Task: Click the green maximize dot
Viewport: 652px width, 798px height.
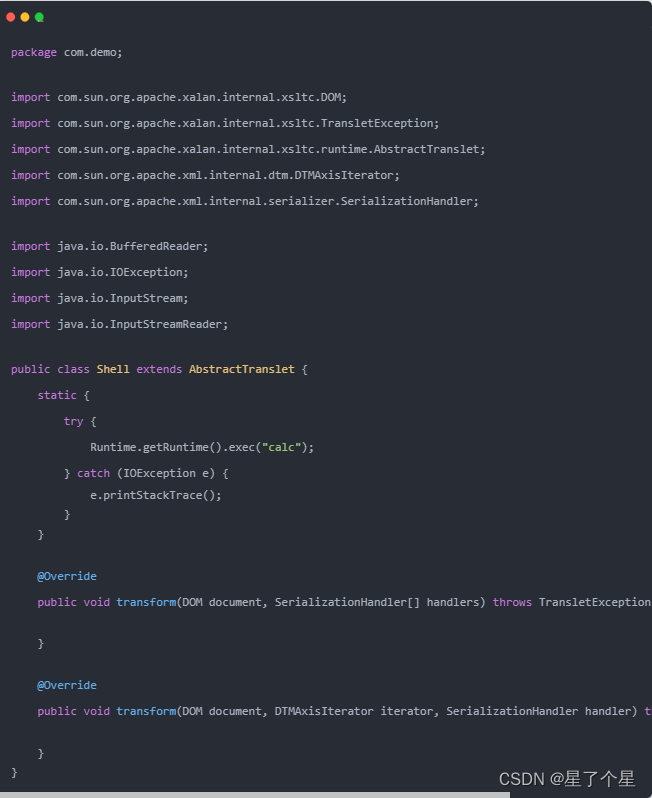Action: click(x=39, y=17)
